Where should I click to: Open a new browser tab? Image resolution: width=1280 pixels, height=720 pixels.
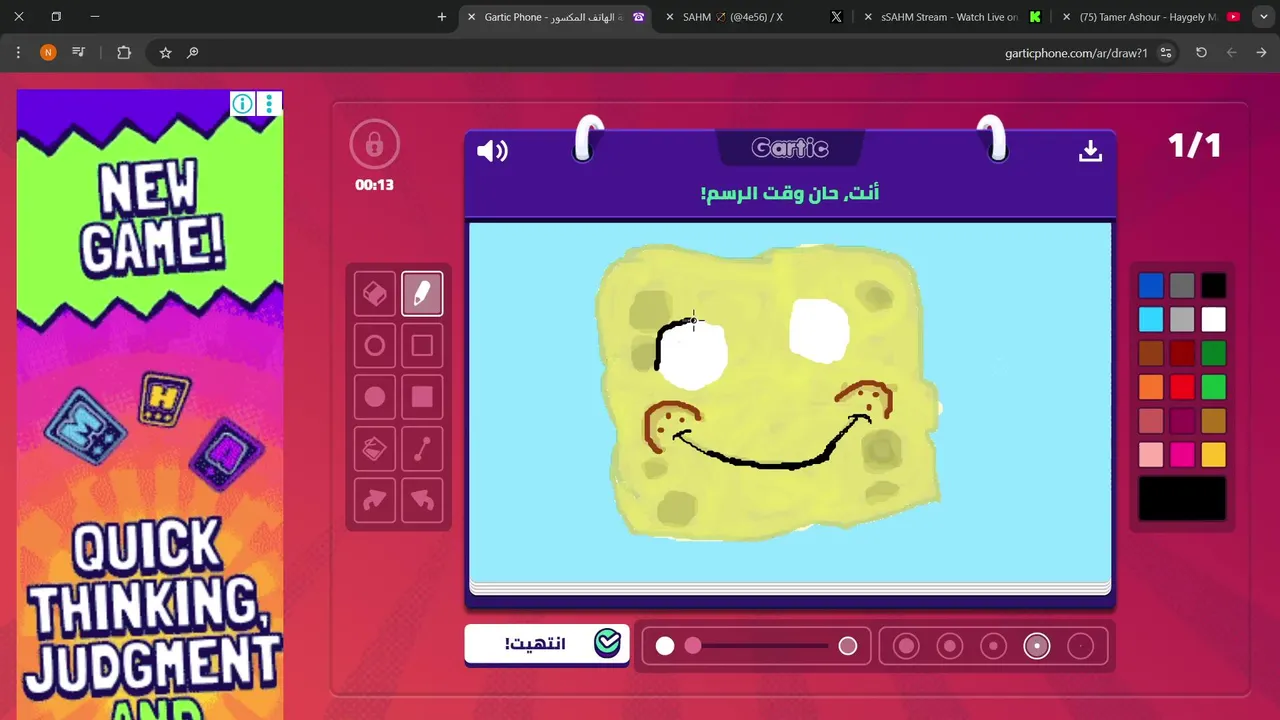442,17
